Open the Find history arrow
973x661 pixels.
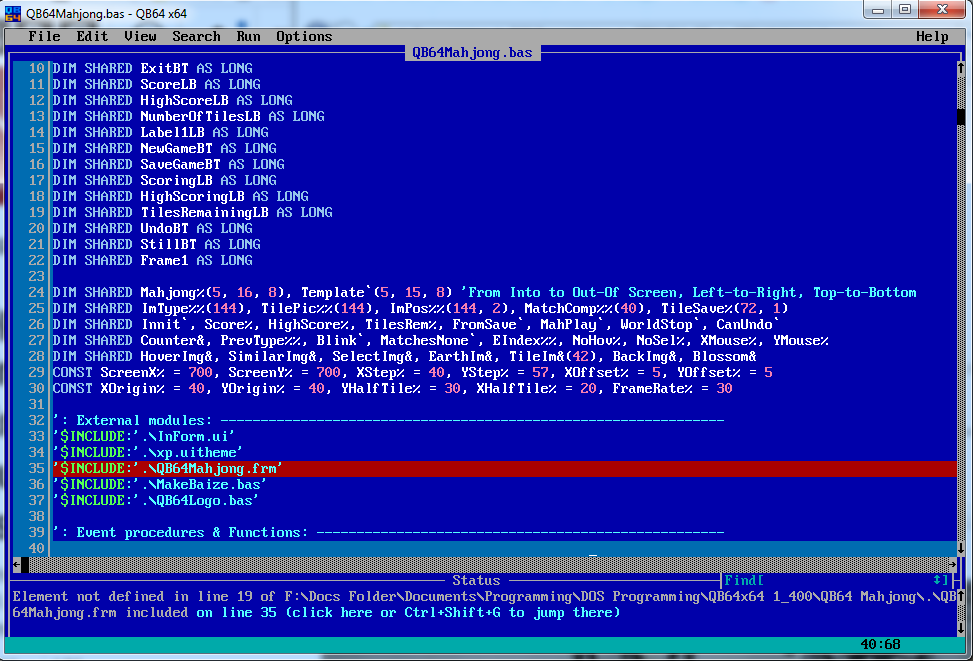pyautogui.click(x=940, y=580)
